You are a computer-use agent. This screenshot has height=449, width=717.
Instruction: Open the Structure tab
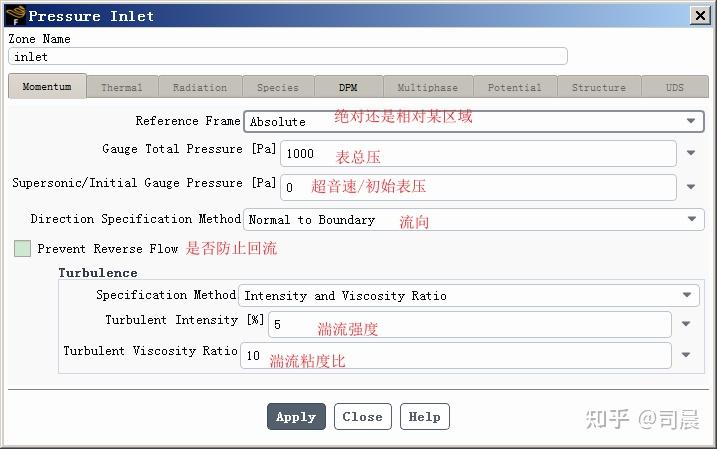(x=599, y=87)
